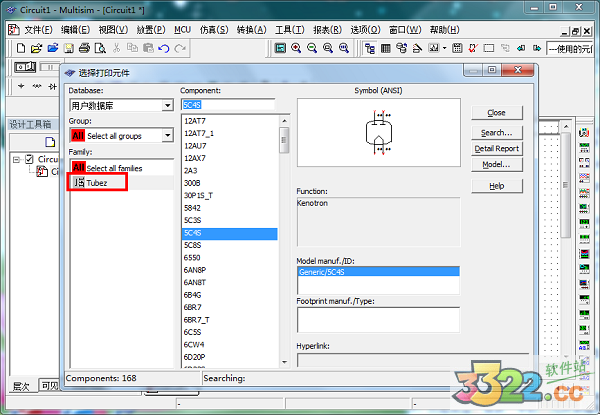Open the Postprocessor calculator icon
Image resolution: width=600 pixels, height=415 pixels.
457,48
